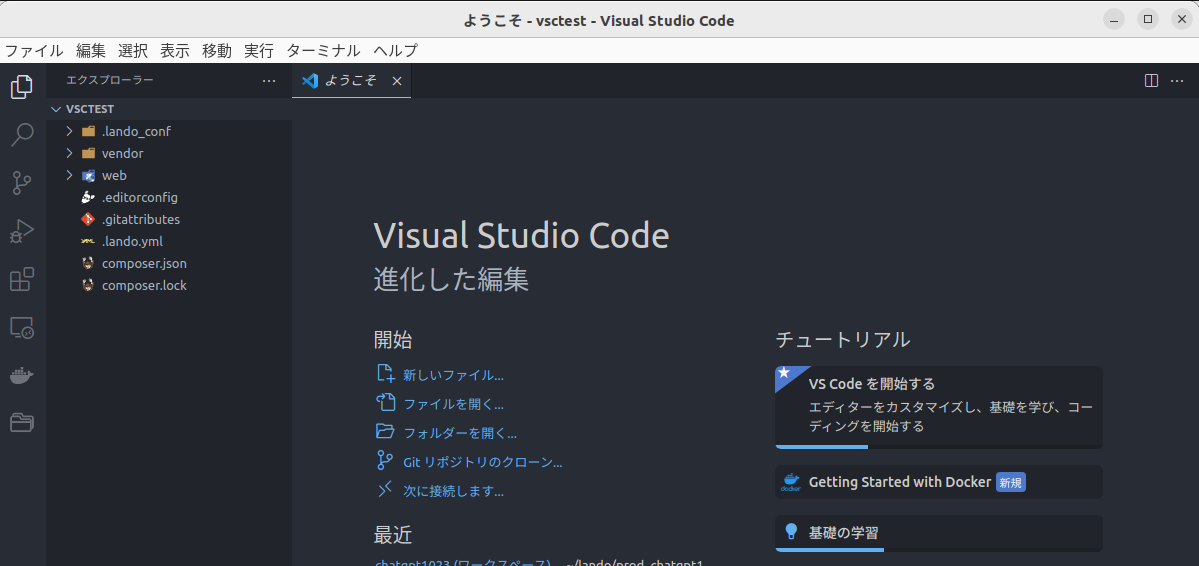Open the Explorer view in activity bar

click(x=21, y=86)
